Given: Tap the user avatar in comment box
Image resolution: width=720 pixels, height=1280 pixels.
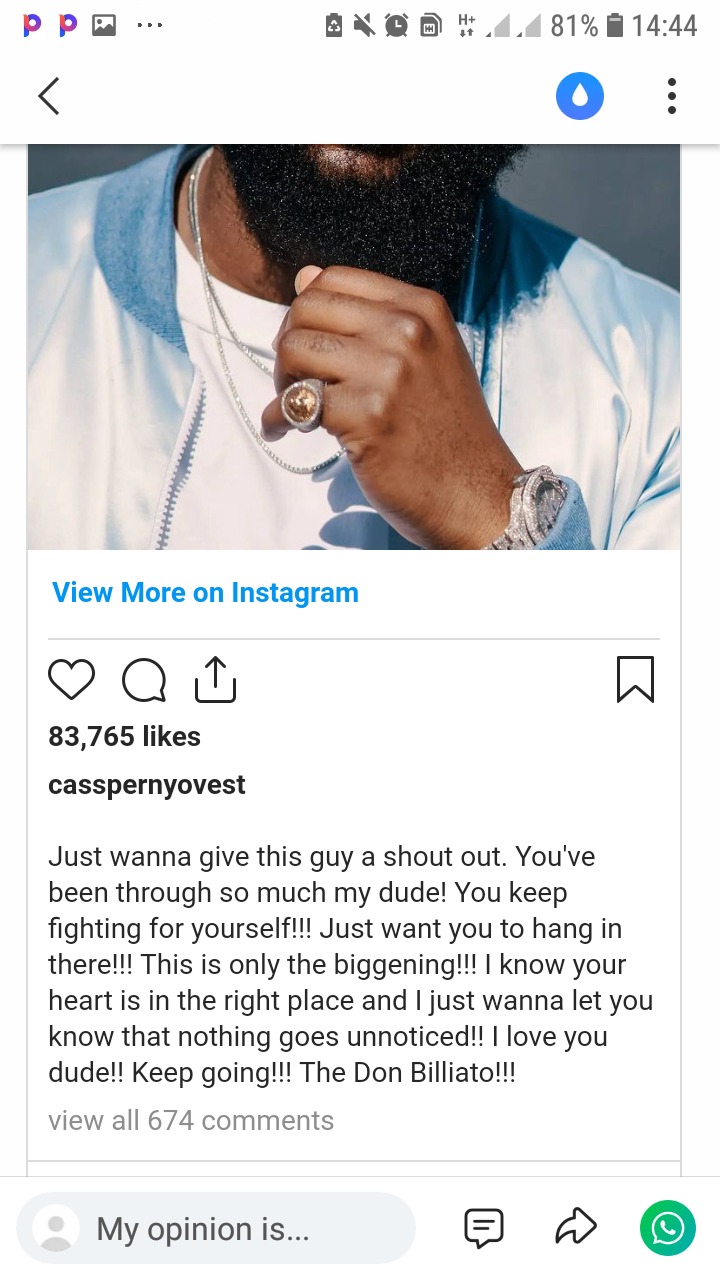Looking at the screenshot, I should (x=57, y=1228).
